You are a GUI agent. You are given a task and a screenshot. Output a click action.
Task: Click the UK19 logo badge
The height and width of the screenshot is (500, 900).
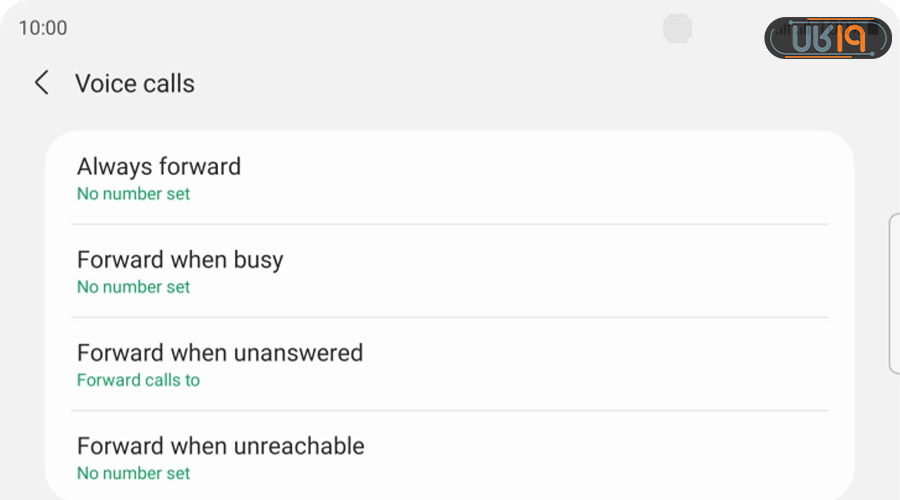click(827, 39)
